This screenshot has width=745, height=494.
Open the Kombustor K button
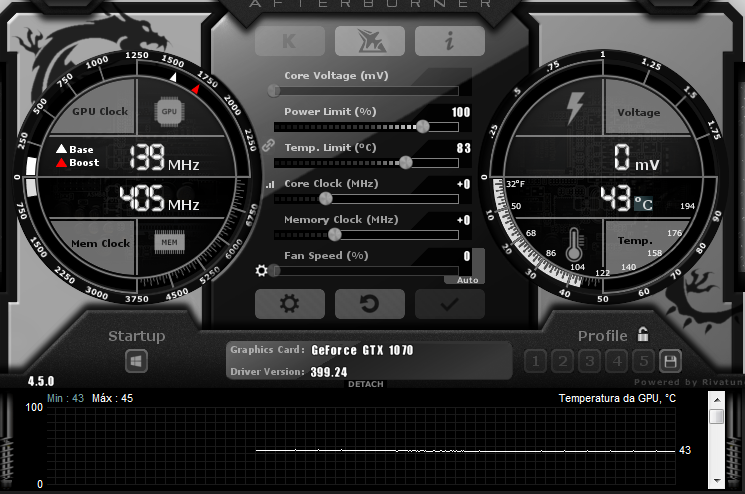(290, 41)
